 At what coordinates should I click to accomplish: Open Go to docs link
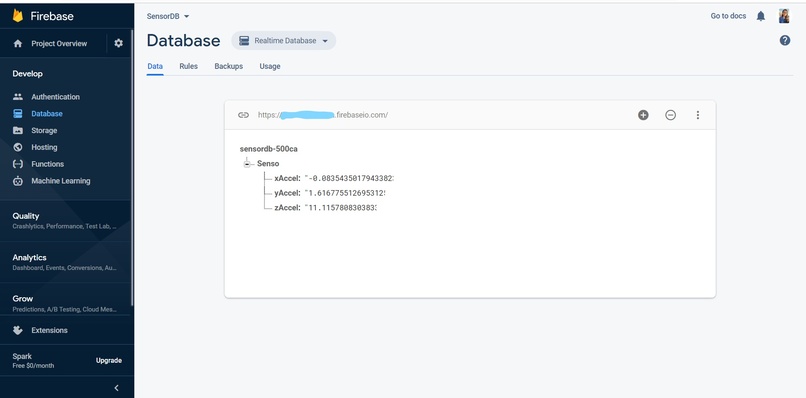pos(728,16)
